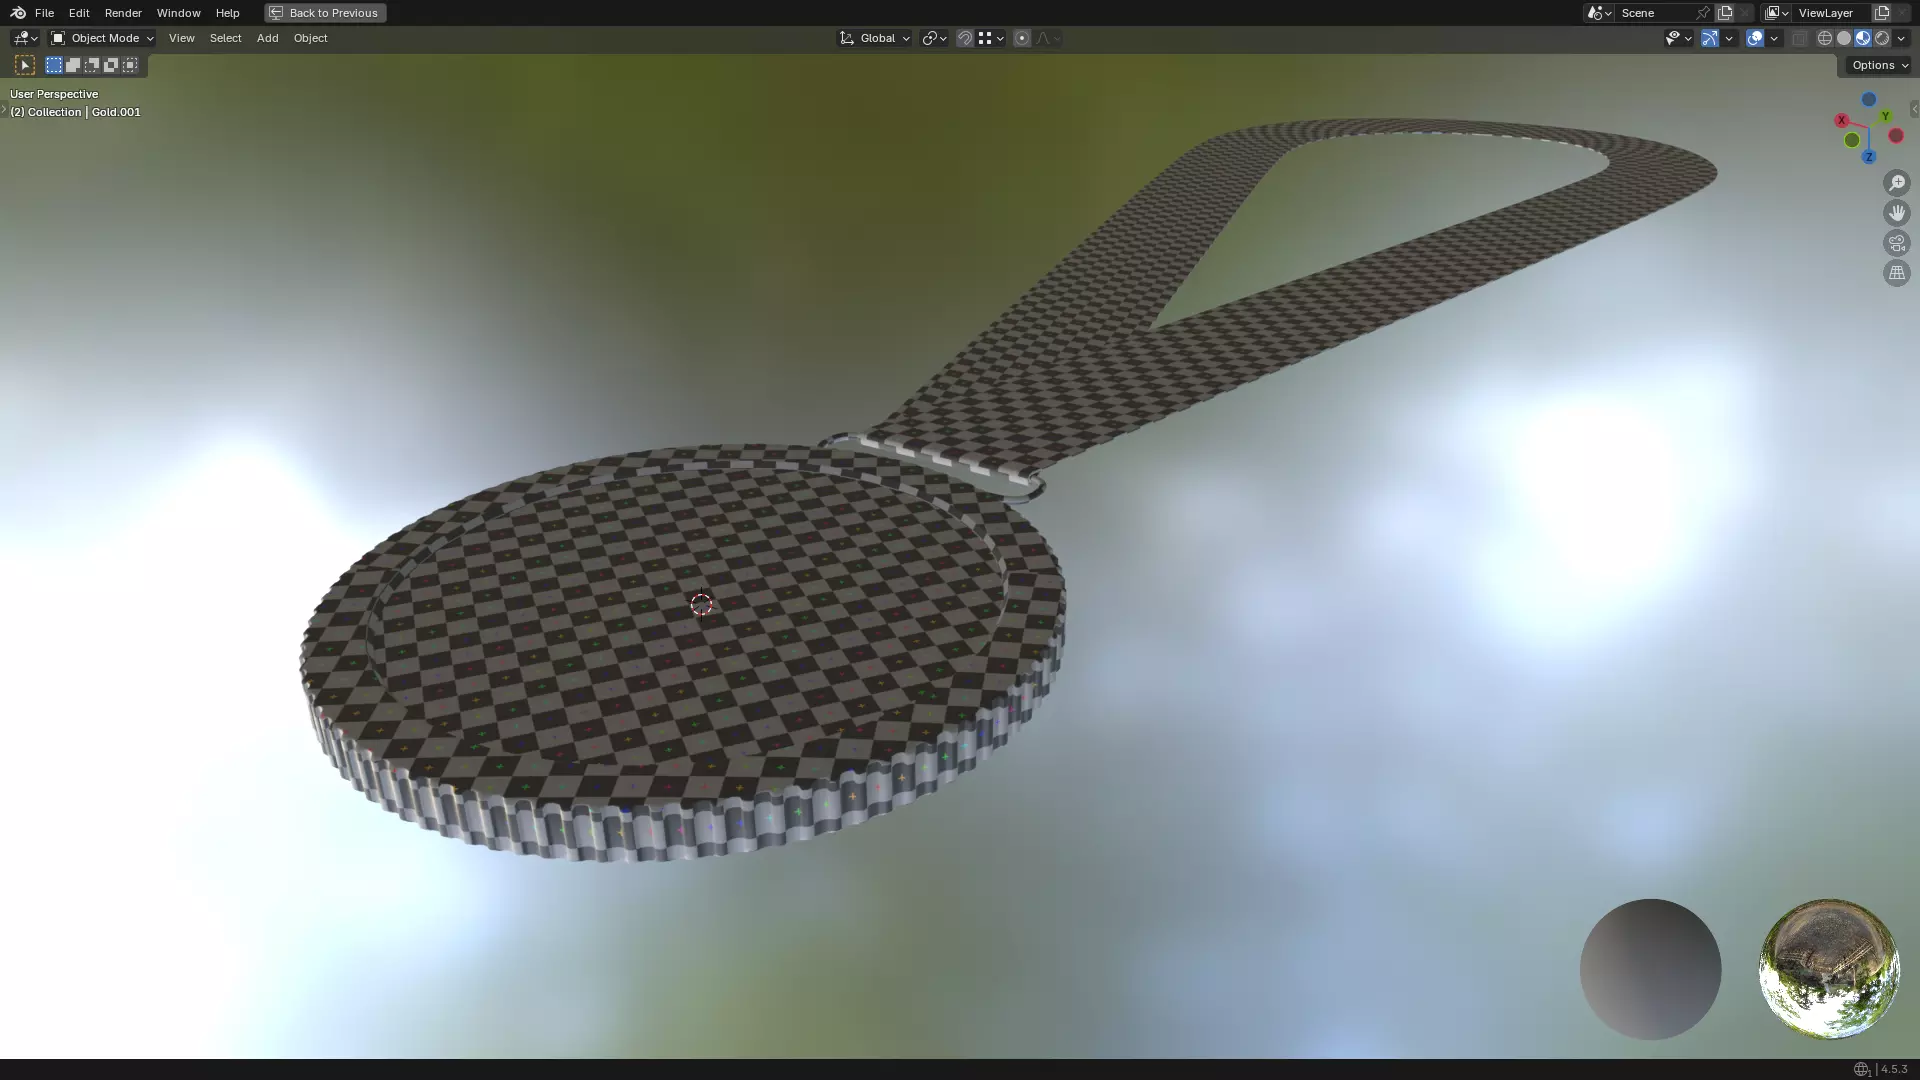Open the Object Mode dropdown
The width and height of the screenshot is (1920, 1080).
click(102, 38)
